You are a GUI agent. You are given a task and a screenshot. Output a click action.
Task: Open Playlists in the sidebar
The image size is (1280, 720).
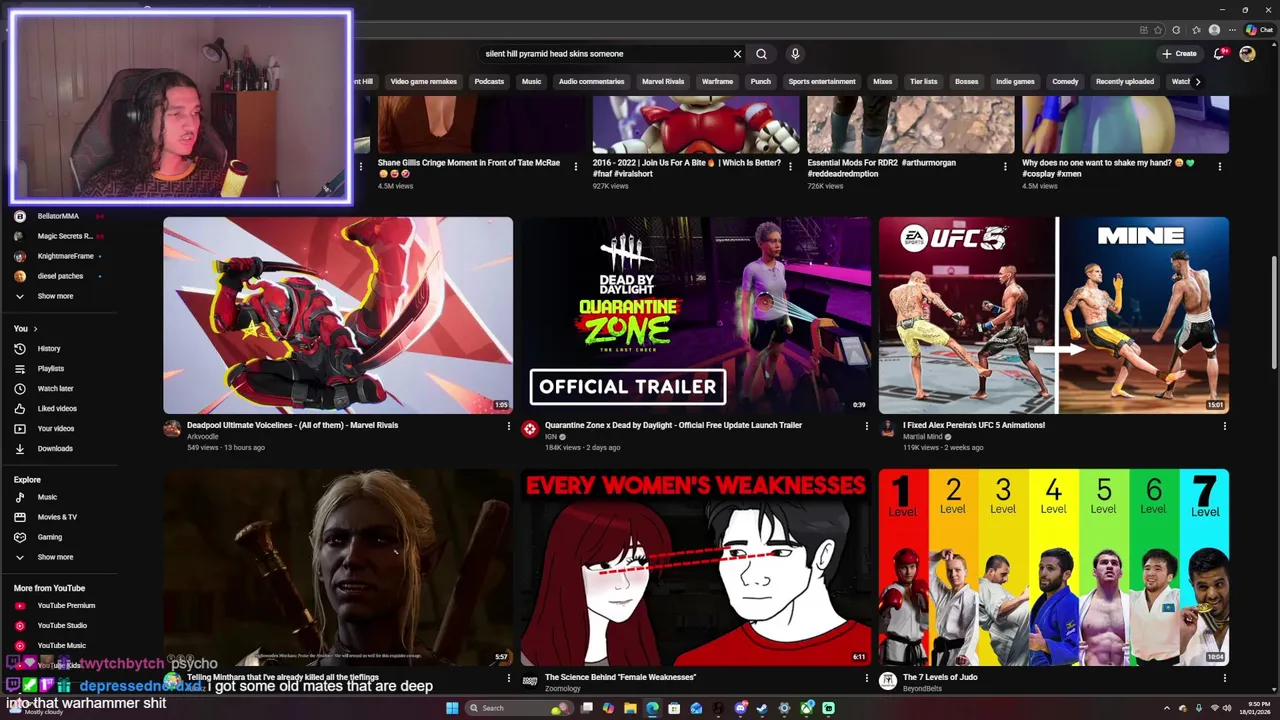point(50,368)
